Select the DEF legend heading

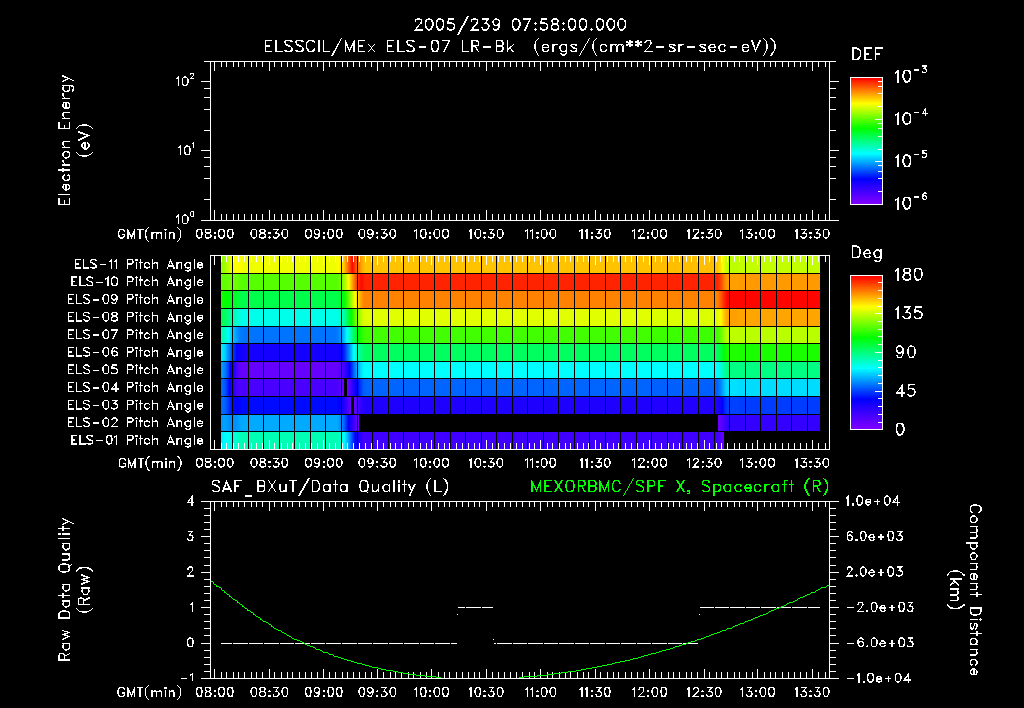coord(867,55)
